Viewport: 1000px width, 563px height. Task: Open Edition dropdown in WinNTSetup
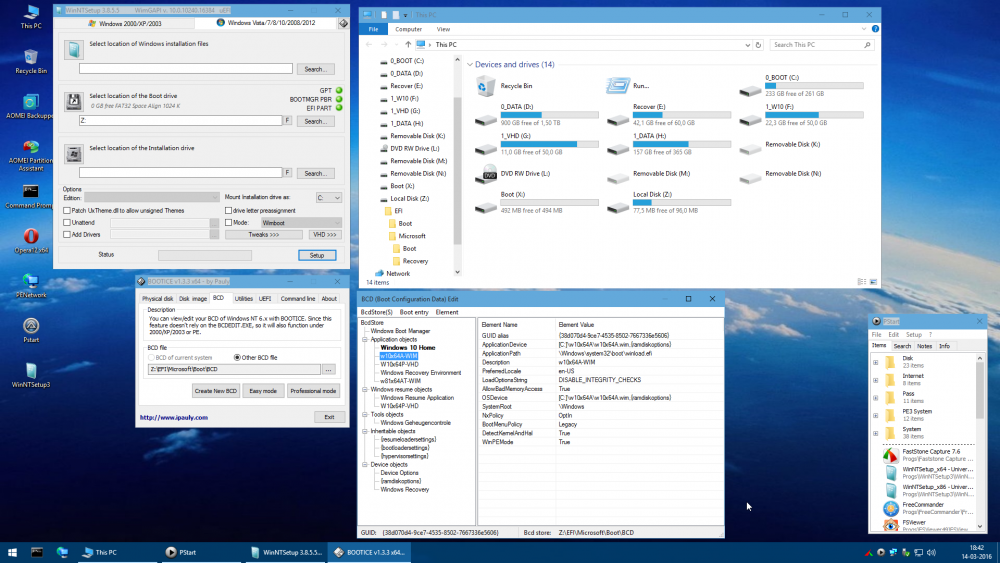pos(152,198)
